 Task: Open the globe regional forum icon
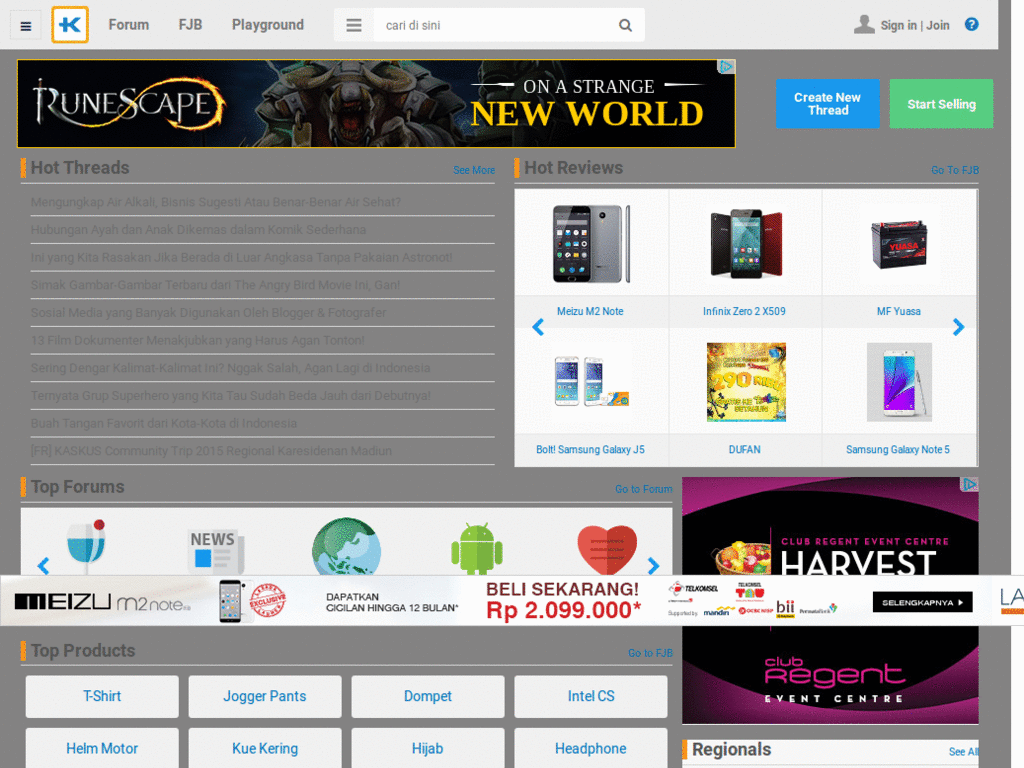point(347,547)
